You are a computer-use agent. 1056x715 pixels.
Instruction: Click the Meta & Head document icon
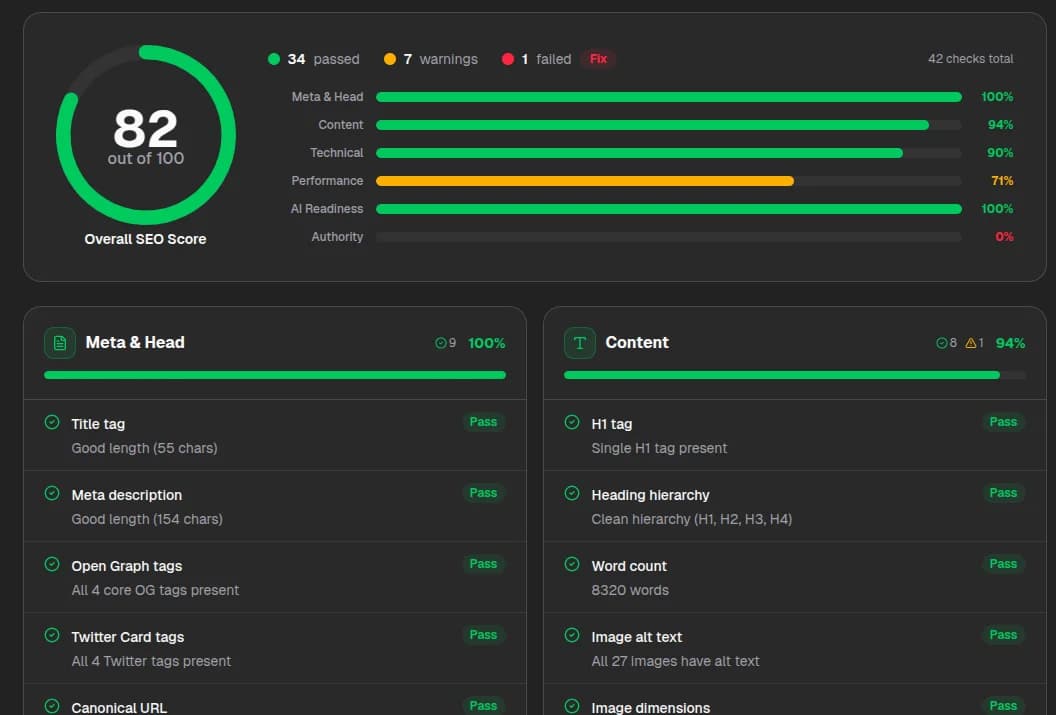59,342
